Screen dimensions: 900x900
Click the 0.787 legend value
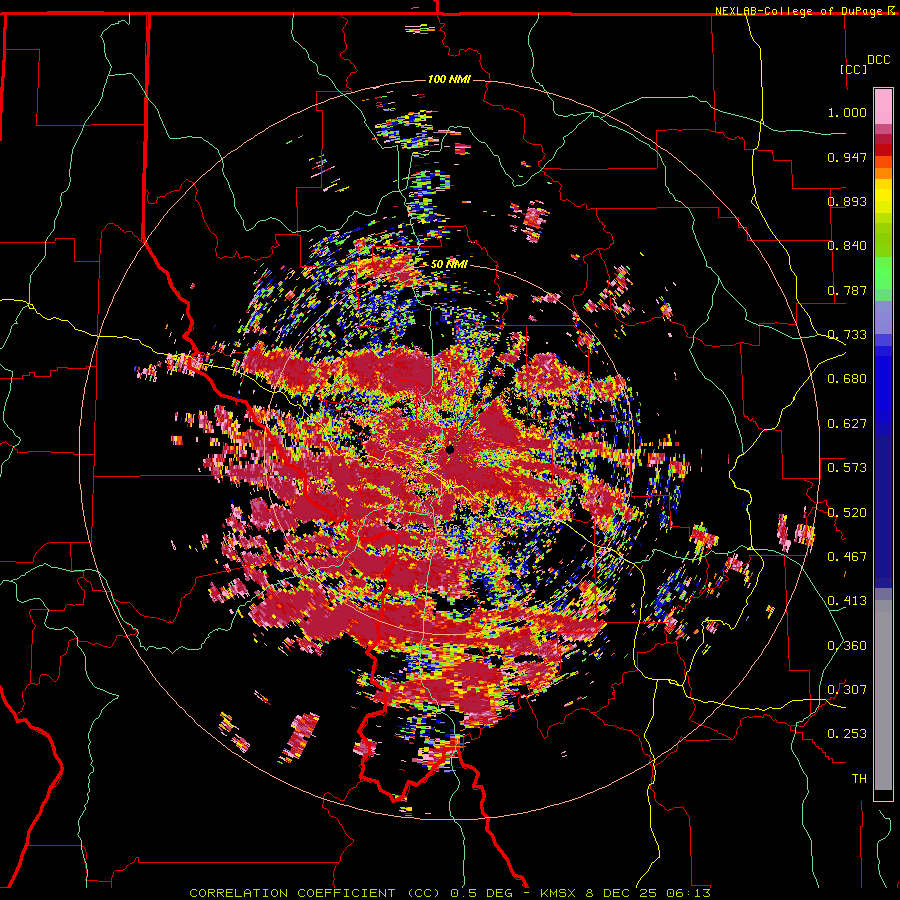pos(847,290)
